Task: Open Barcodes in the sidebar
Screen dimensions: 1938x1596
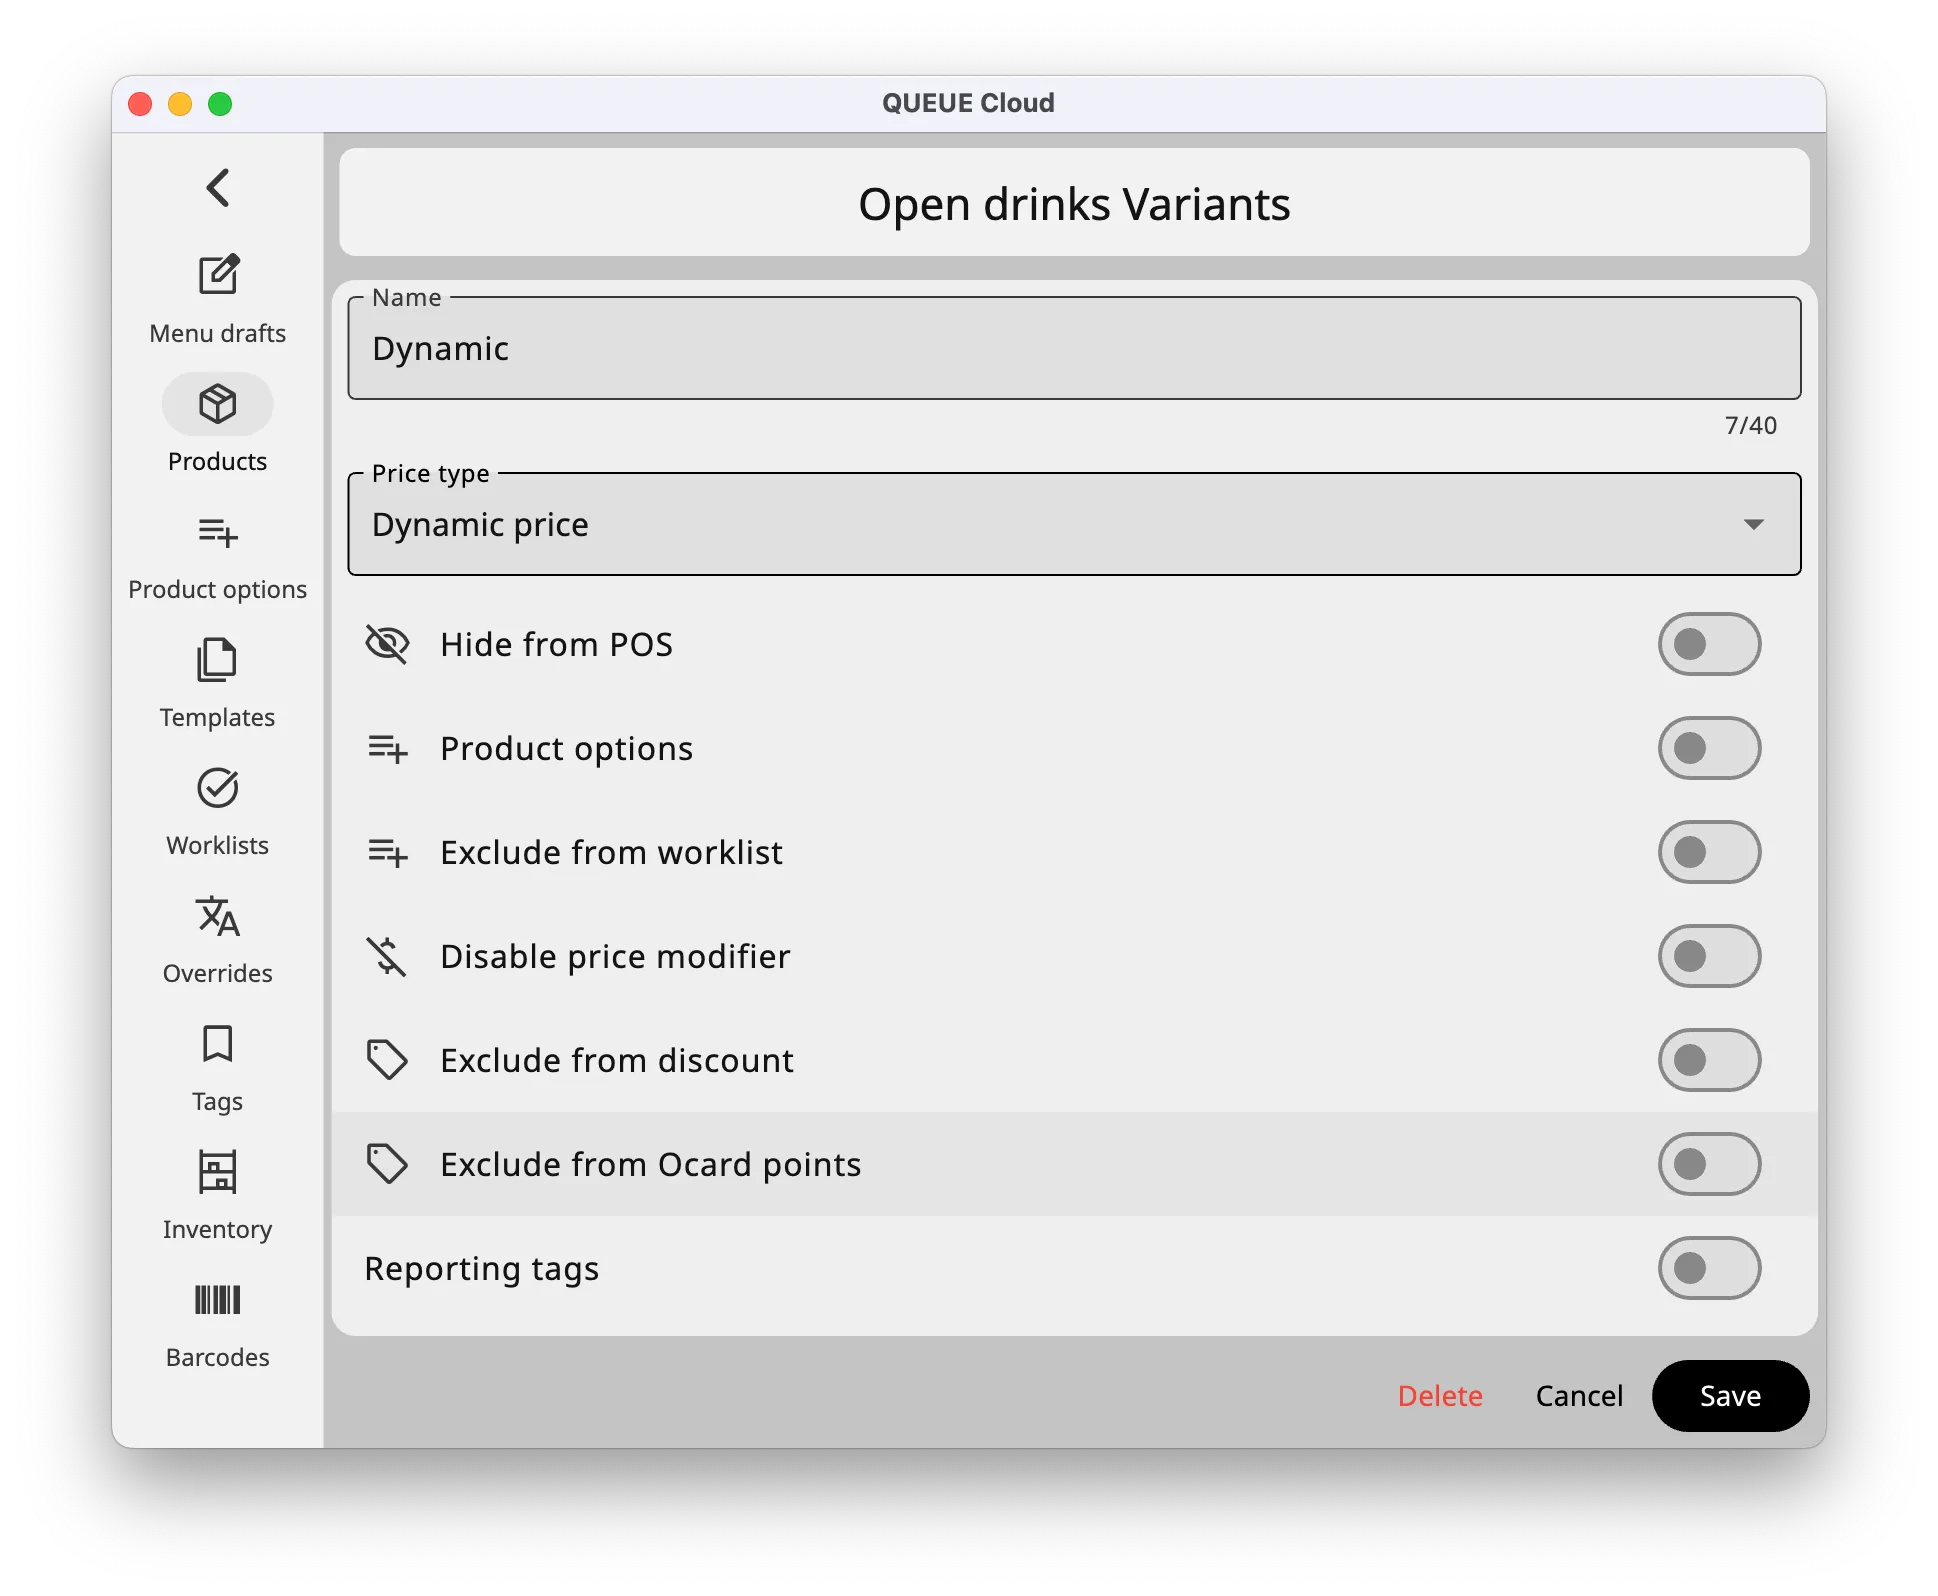Action: (218, 1325)
